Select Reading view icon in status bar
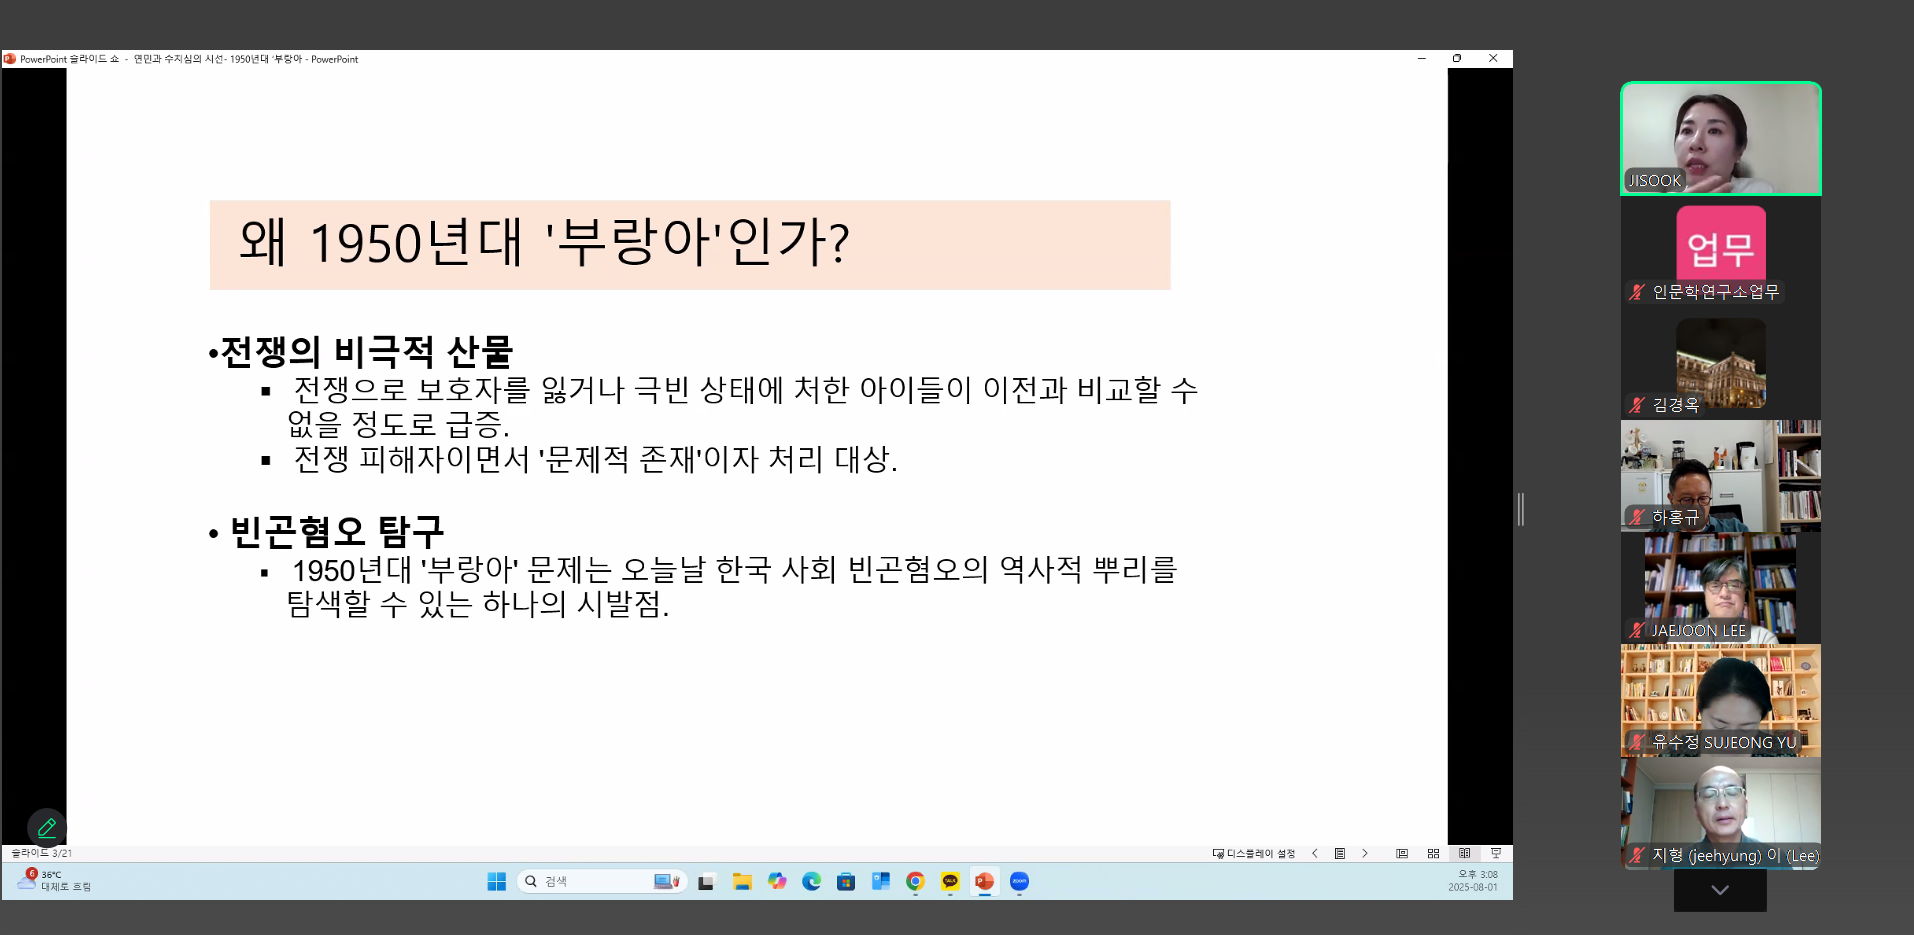Viewport: 1914px width, 935px height. (1464, 854)
